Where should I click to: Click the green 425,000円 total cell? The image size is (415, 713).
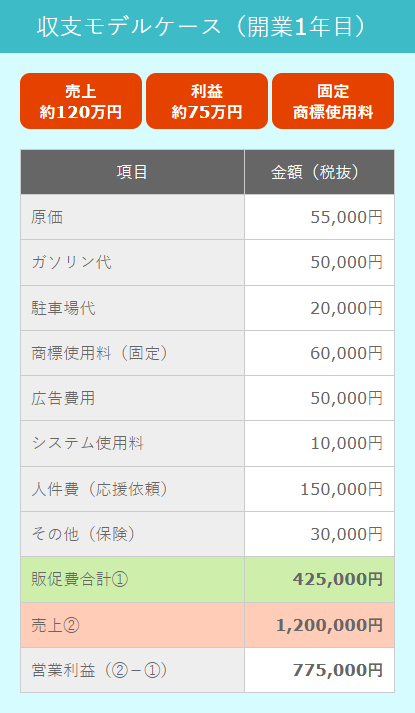[x=319, y=579]
